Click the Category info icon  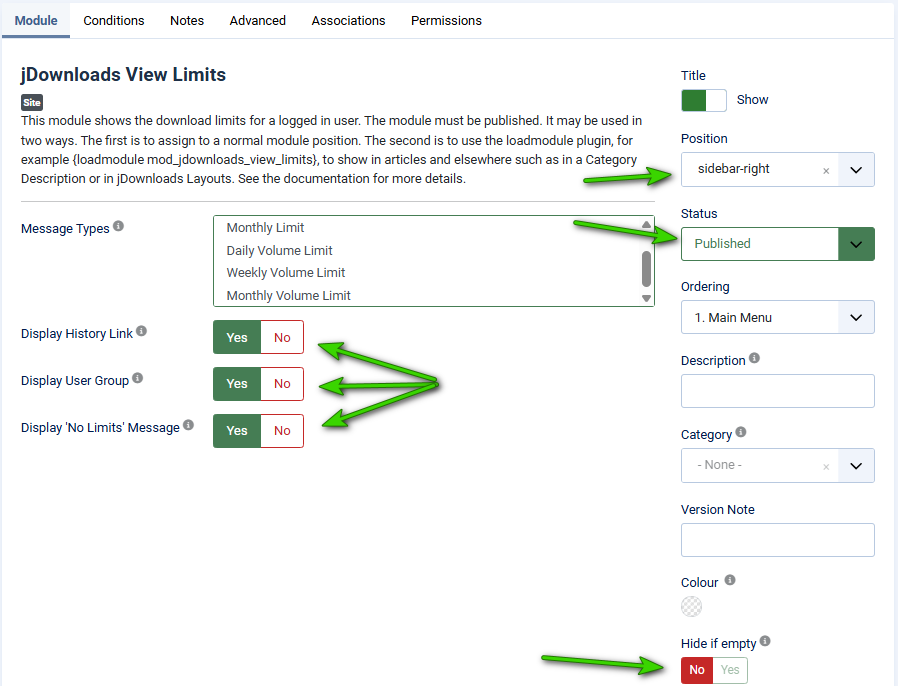pyautogui.click(x=741, y=432)
